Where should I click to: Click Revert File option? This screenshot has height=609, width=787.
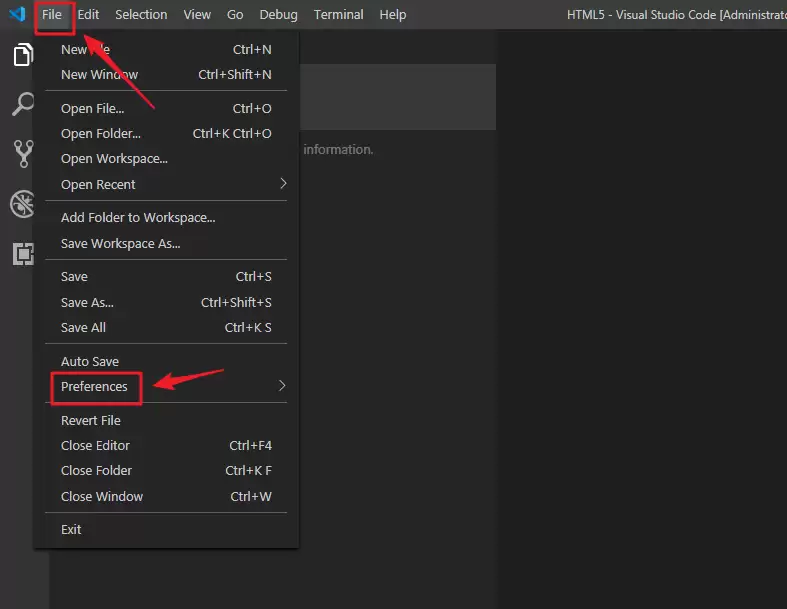tap(91, 420)
